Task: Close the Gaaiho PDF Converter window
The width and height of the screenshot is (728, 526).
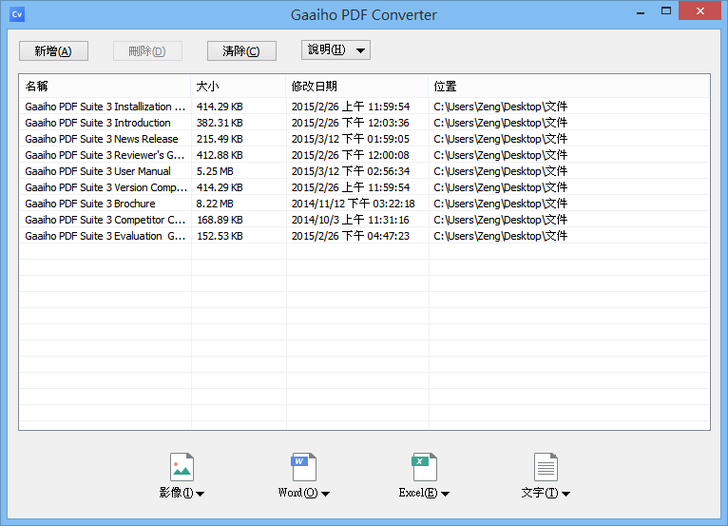Action: pyautogui.click(x=700, y=11)
